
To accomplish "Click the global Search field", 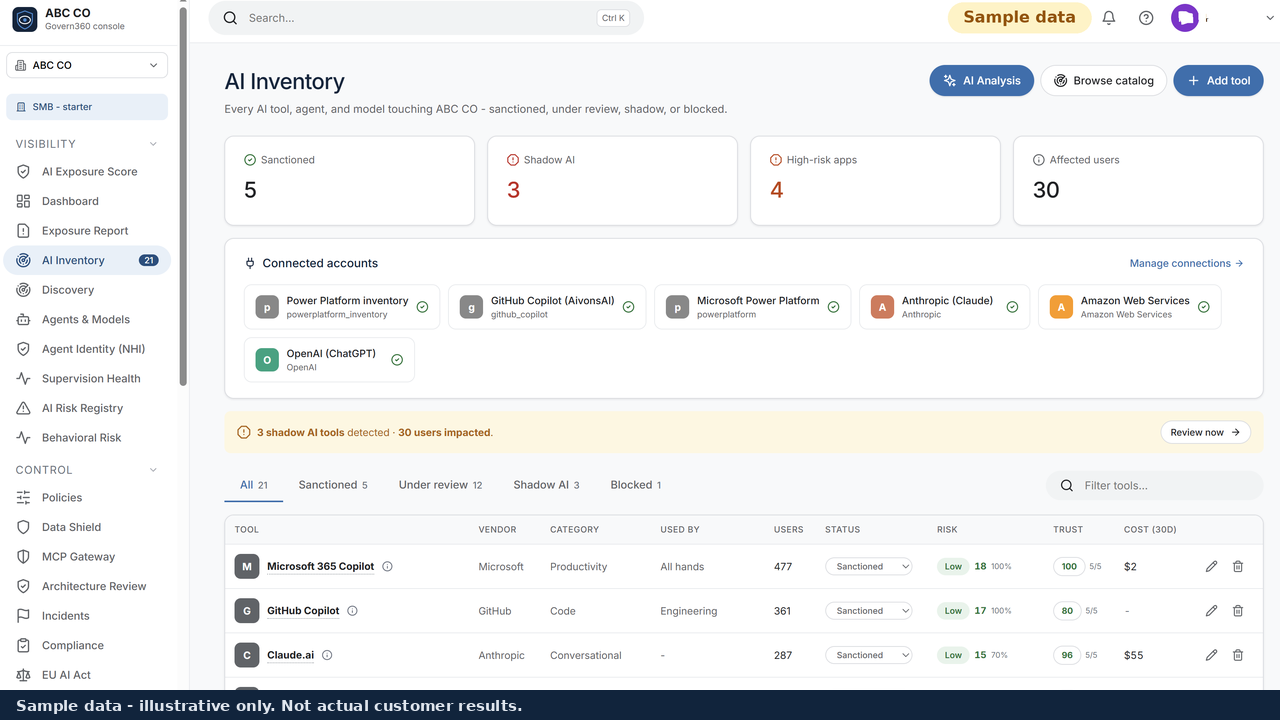I will point(426,18).
